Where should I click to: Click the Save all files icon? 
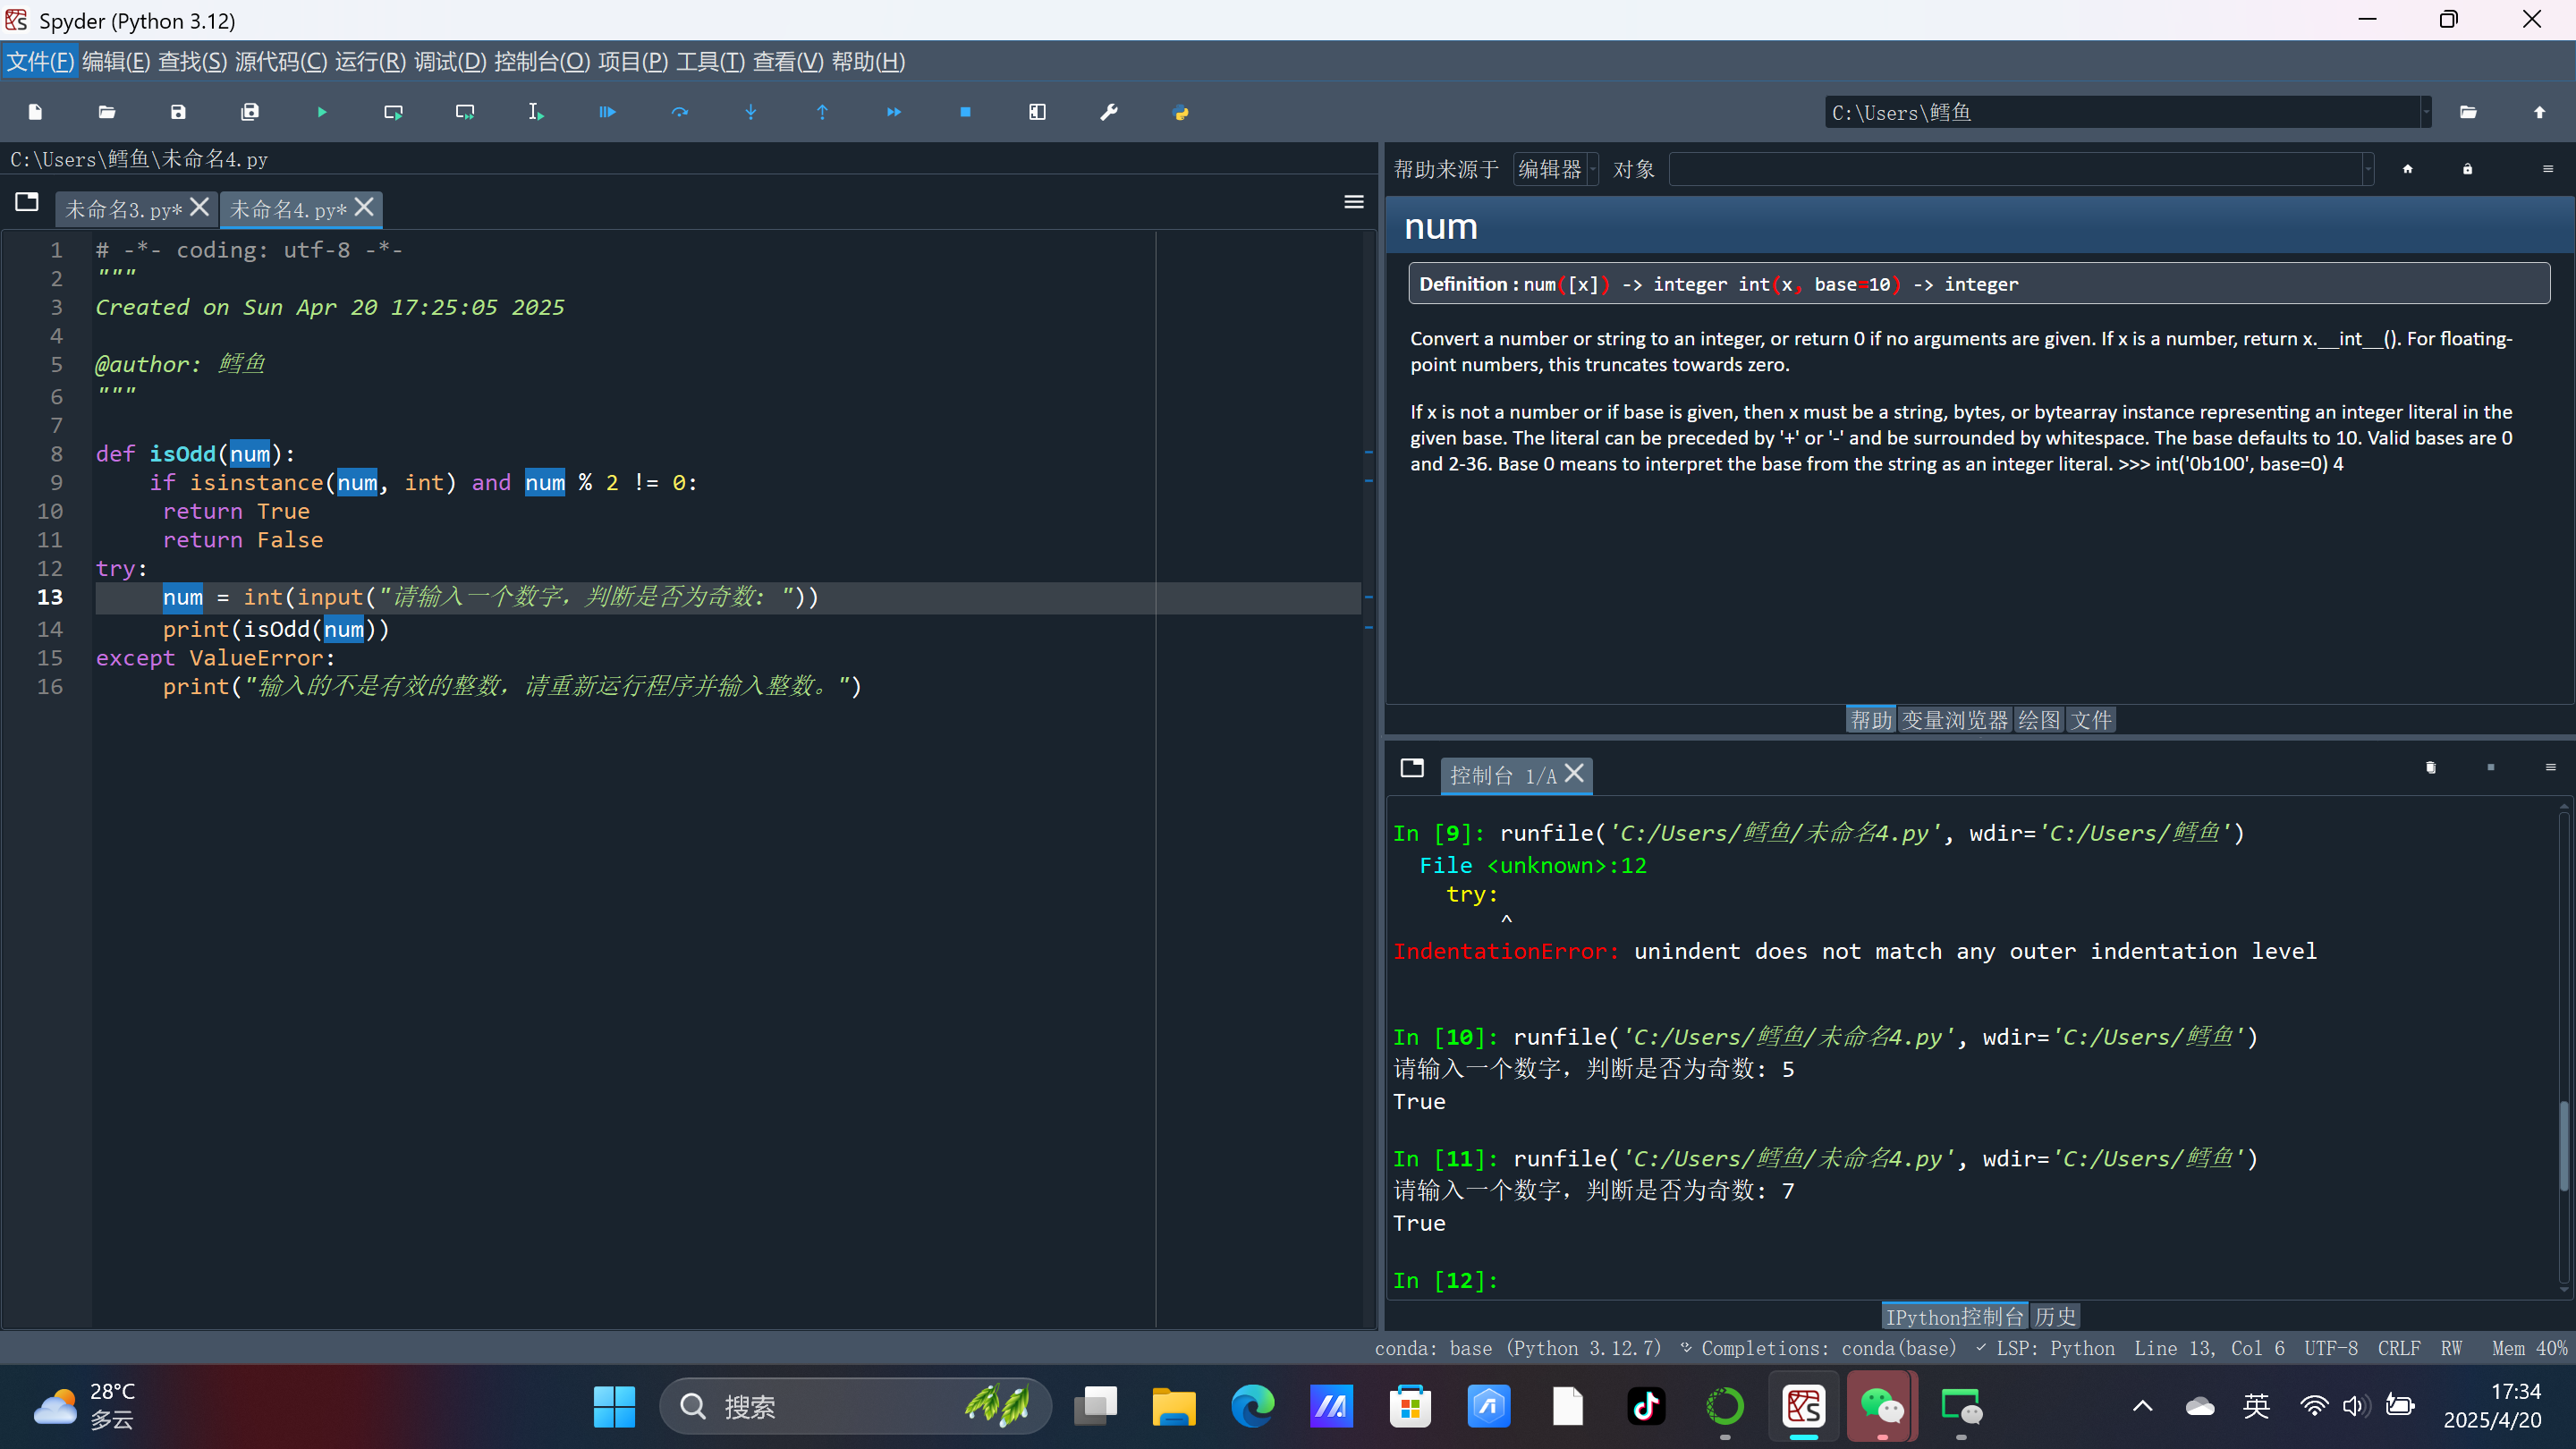(x=250, y=112)
